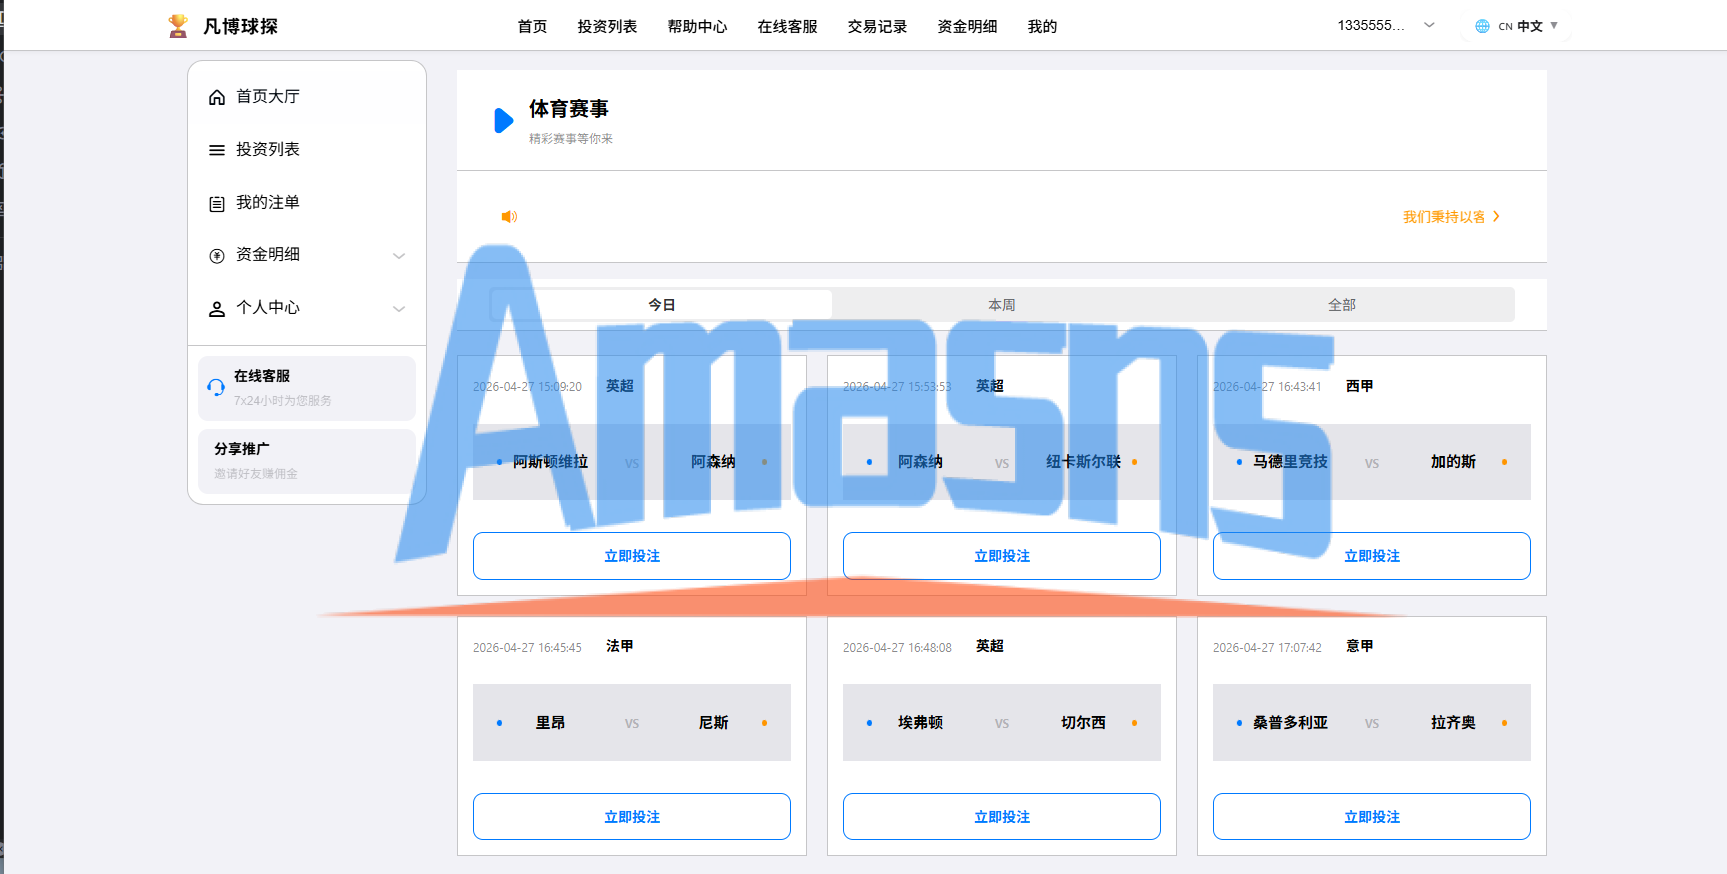Click the blue play icon beside 体育赛事
Screen dimensions: 1727x874
[x=504, y=121]
